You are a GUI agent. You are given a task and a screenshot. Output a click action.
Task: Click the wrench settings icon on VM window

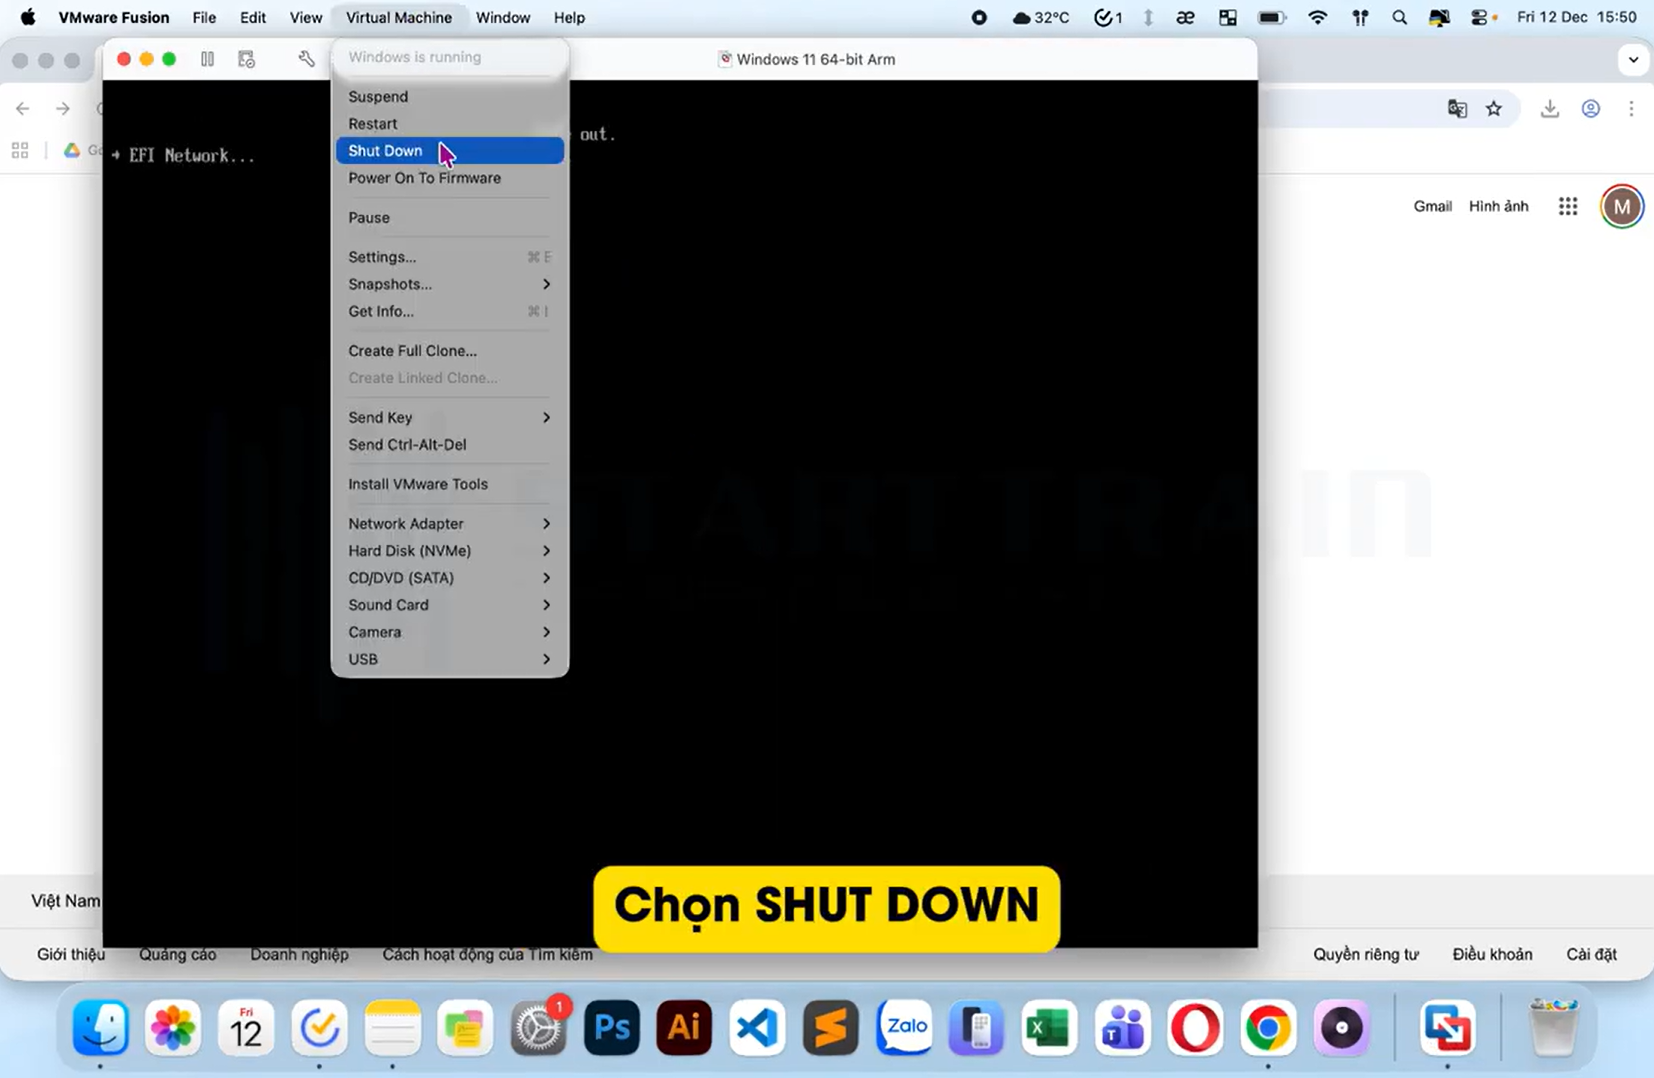coord(305,59)
